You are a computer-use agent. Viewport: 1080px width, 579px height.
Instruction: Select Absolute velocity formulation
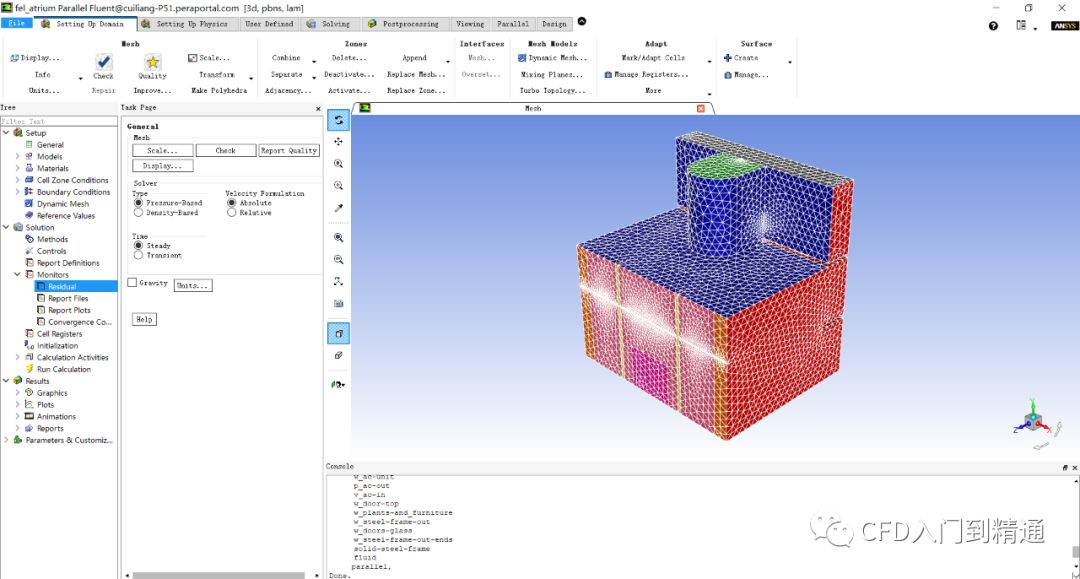coord(231,203)
